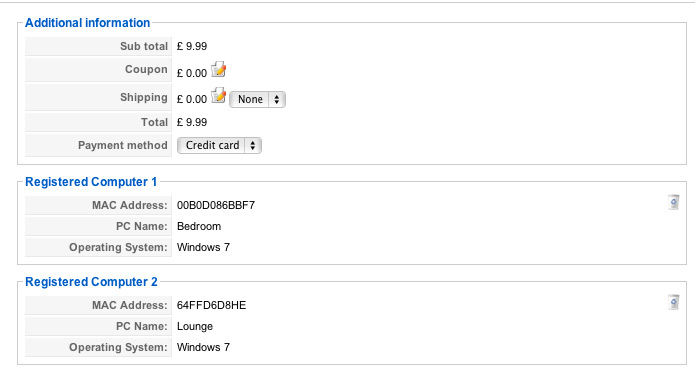Delete Registered Computer 1 with trash icon
The height and width of the screenshot is (388, 695).
coord(674,202)
